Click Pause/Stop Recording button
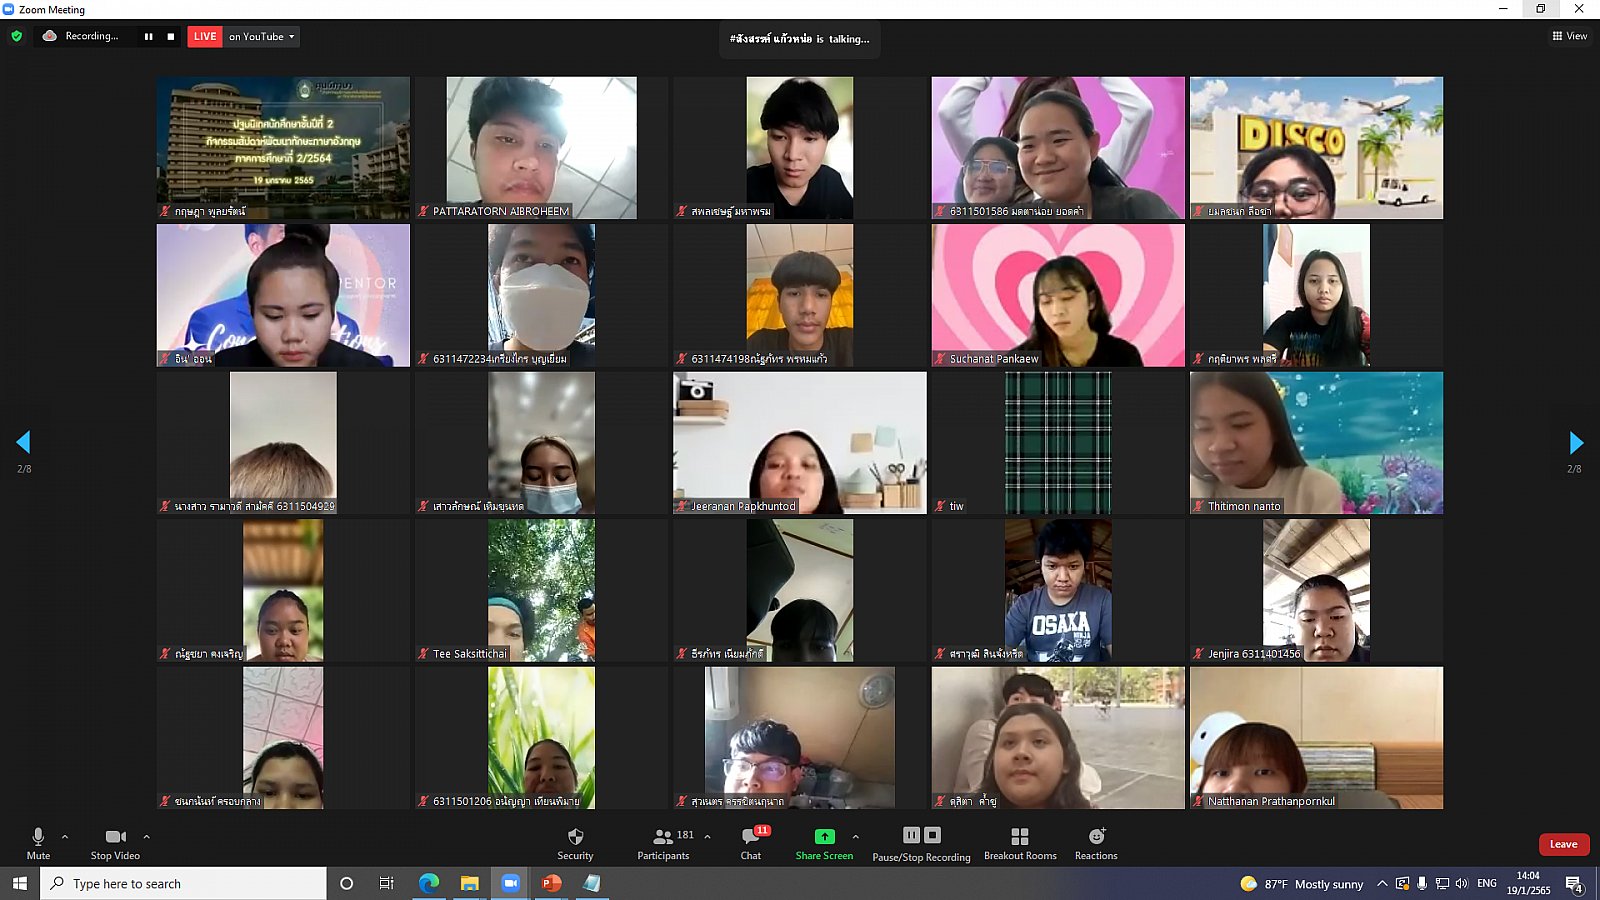1600x900 pixels. click(921, 842)
